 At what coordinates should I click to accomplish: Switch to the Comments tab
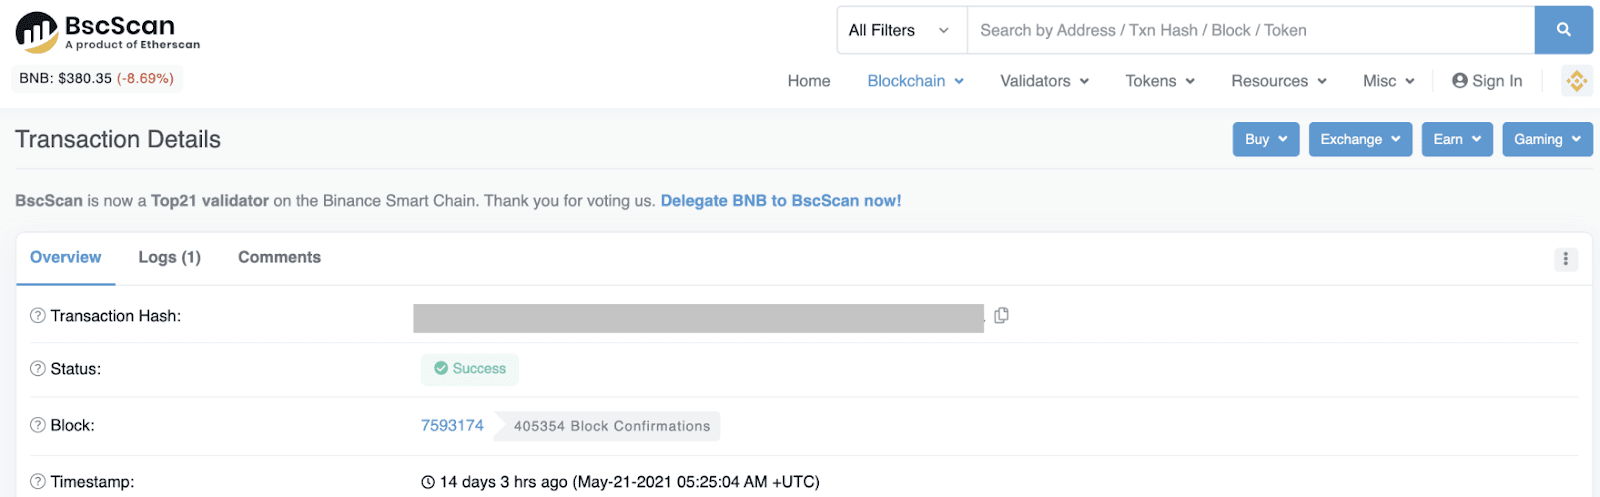pos(279,258)
